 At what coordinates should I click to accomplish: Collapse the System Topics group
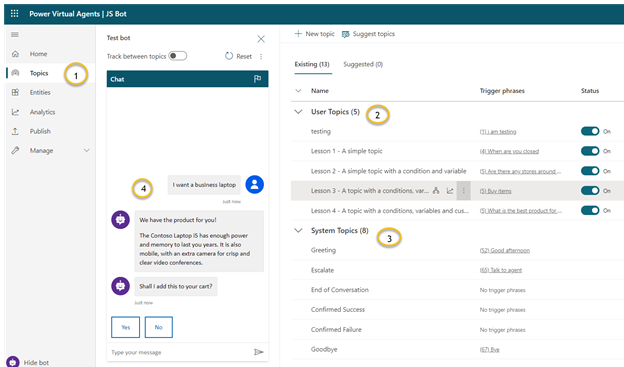coord(298,230)
